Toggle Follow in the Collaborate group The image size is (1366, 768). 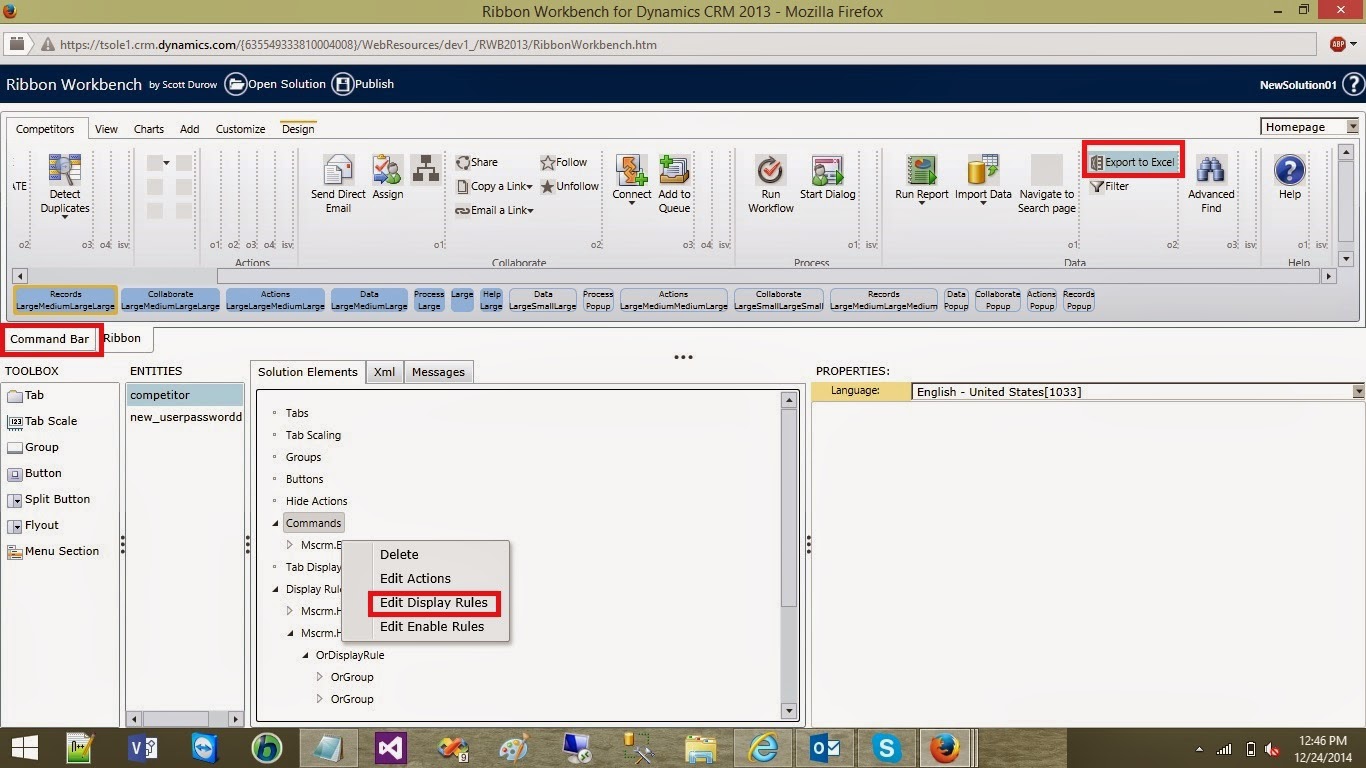coord(563,162)
